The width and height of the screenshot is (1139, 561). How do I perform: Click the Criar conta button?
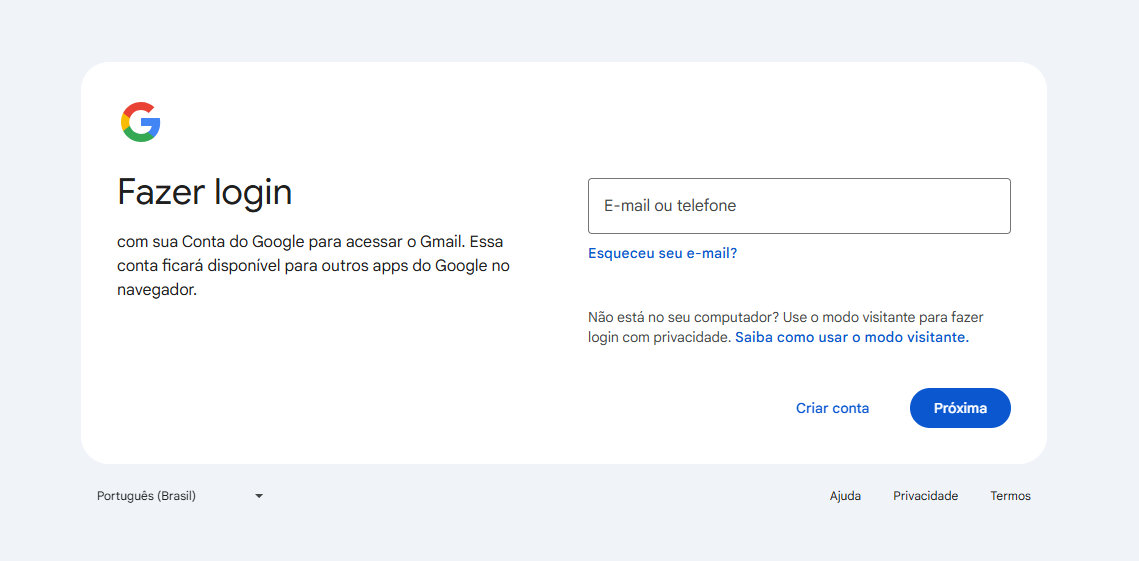[x=832, y=408]
